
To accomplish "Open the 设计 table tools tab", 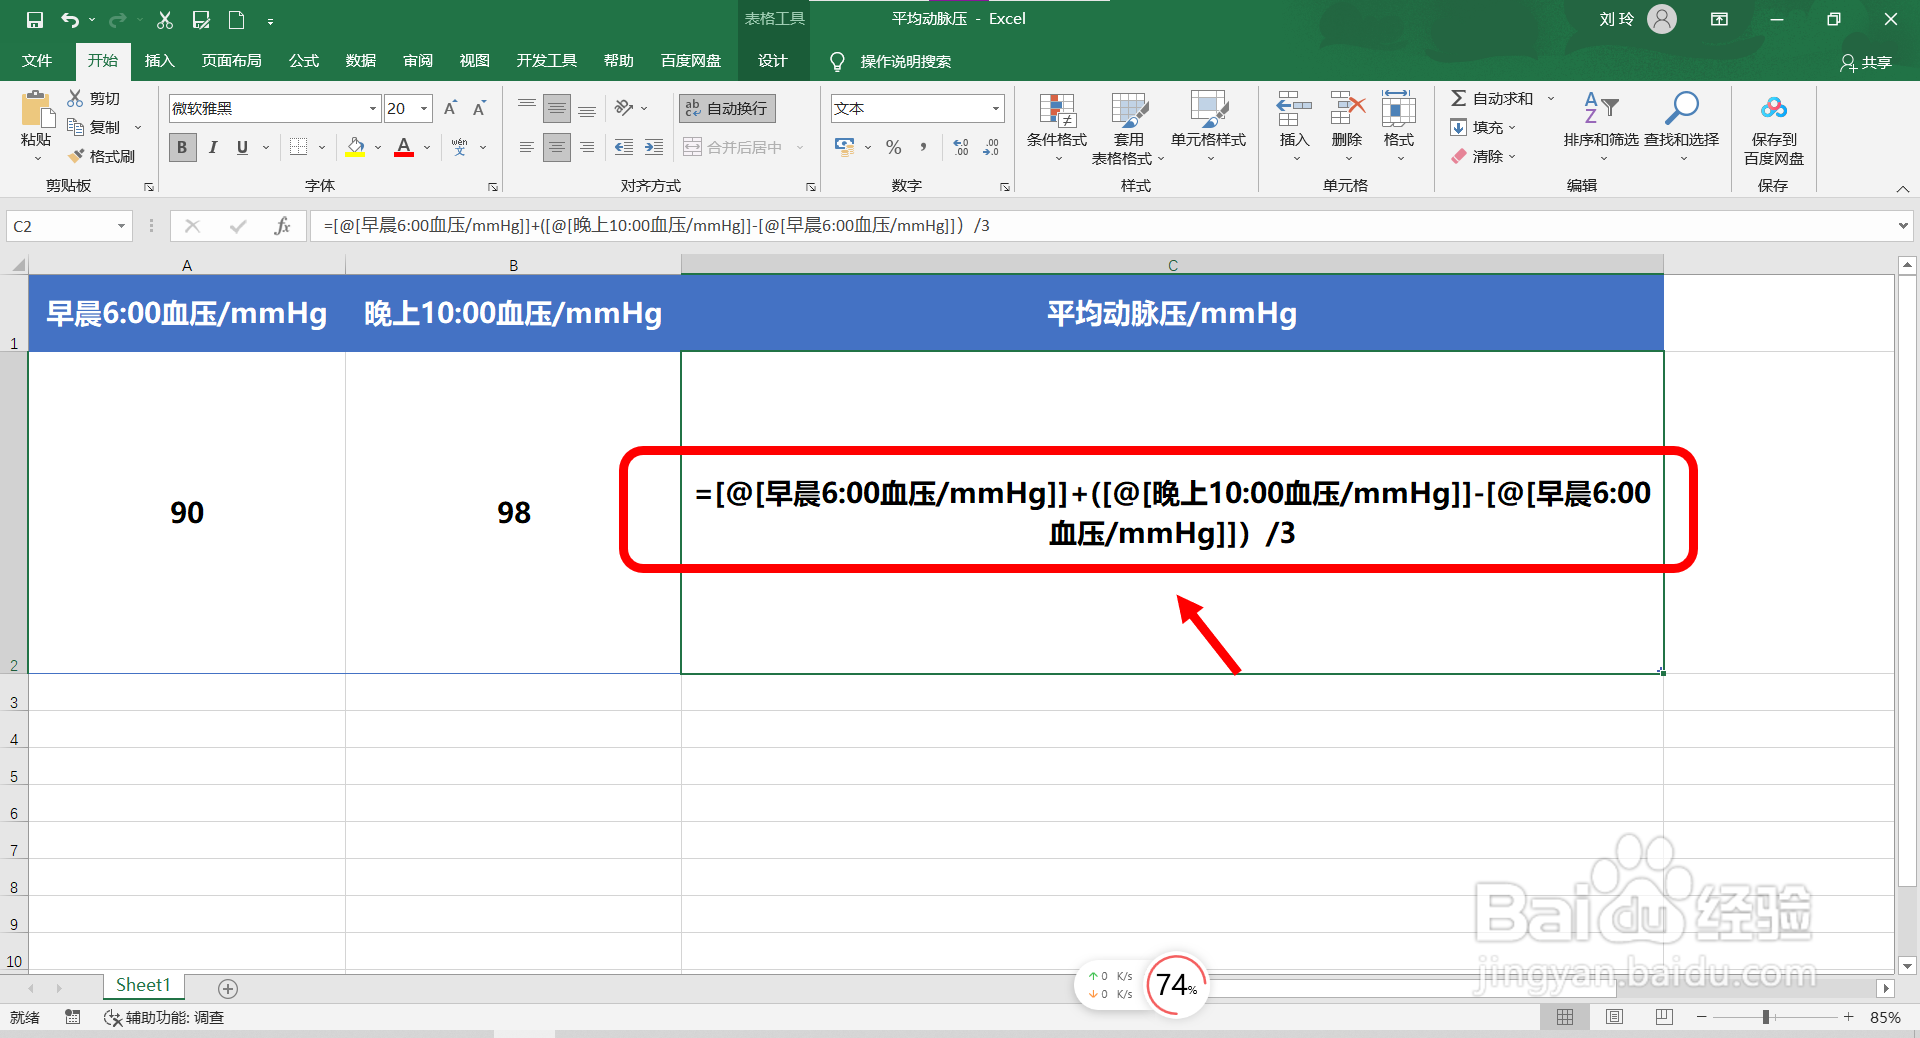I will (771, 60).
